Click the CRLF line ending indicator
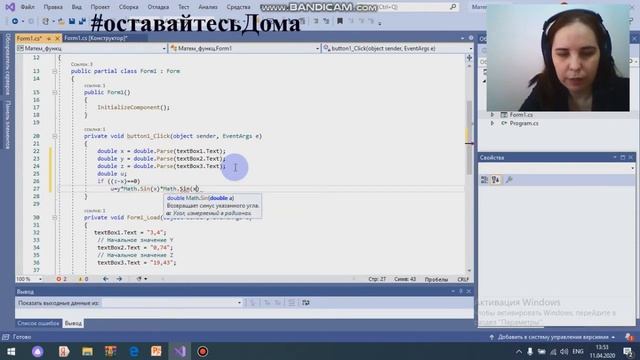The width and height of the screenshot is (640, 360). 463,279
